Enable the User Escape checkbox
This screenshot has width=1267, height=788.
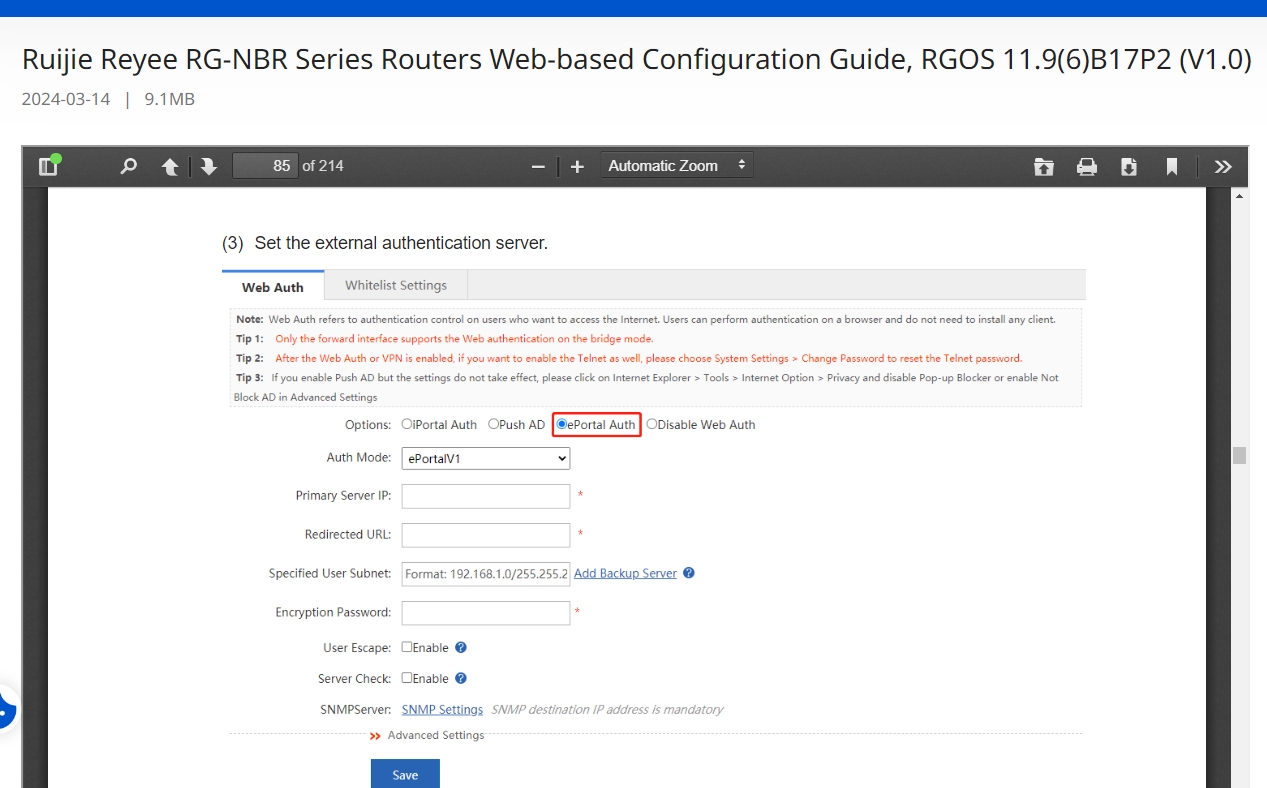(407, 647)
